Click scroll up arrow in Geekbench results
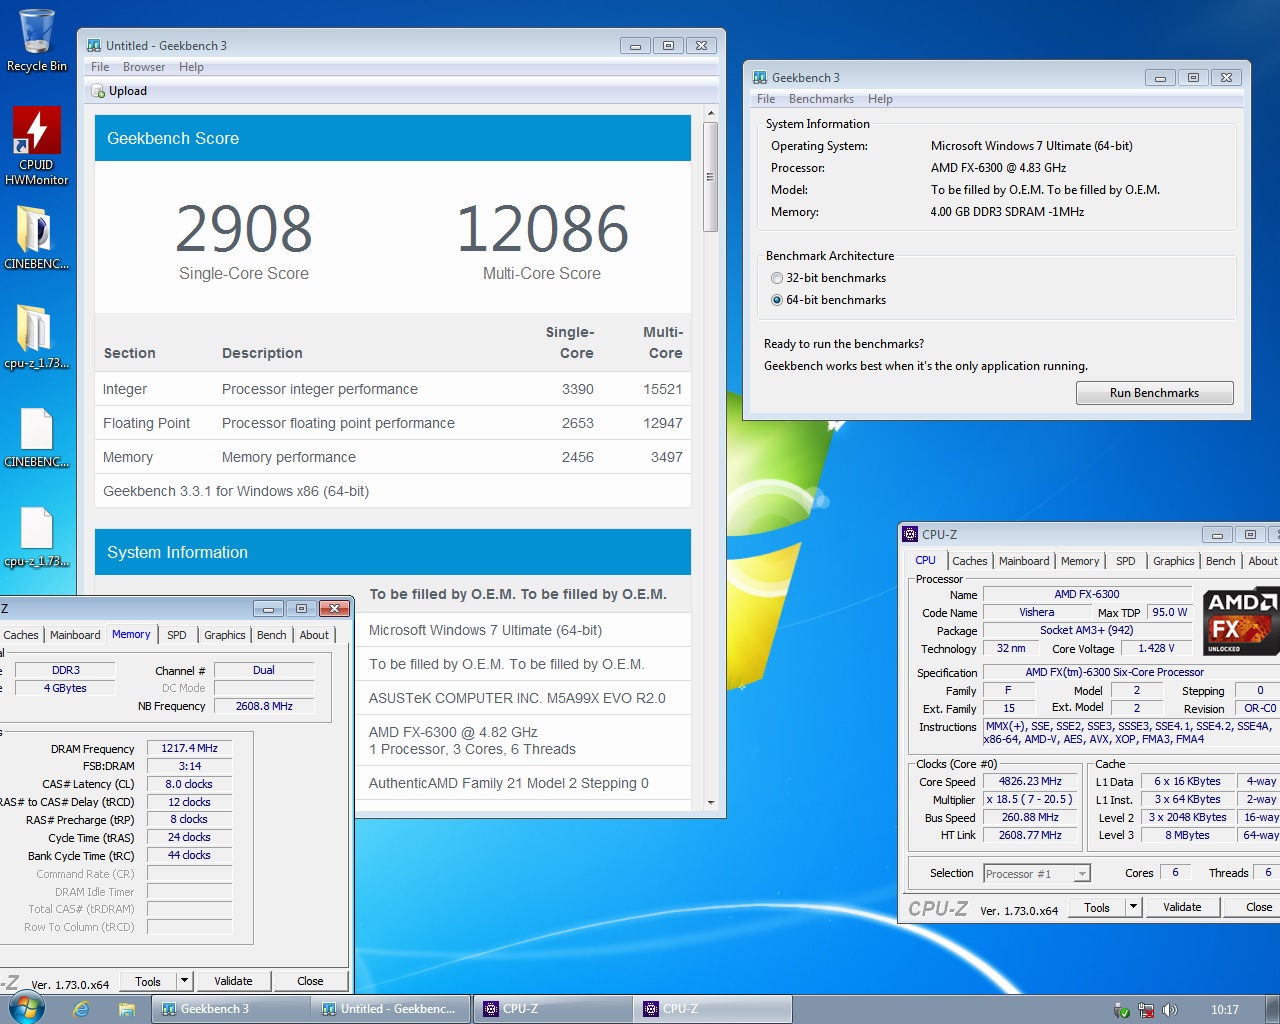The height and width of the screenshot is (1024, 1280). 710,113
